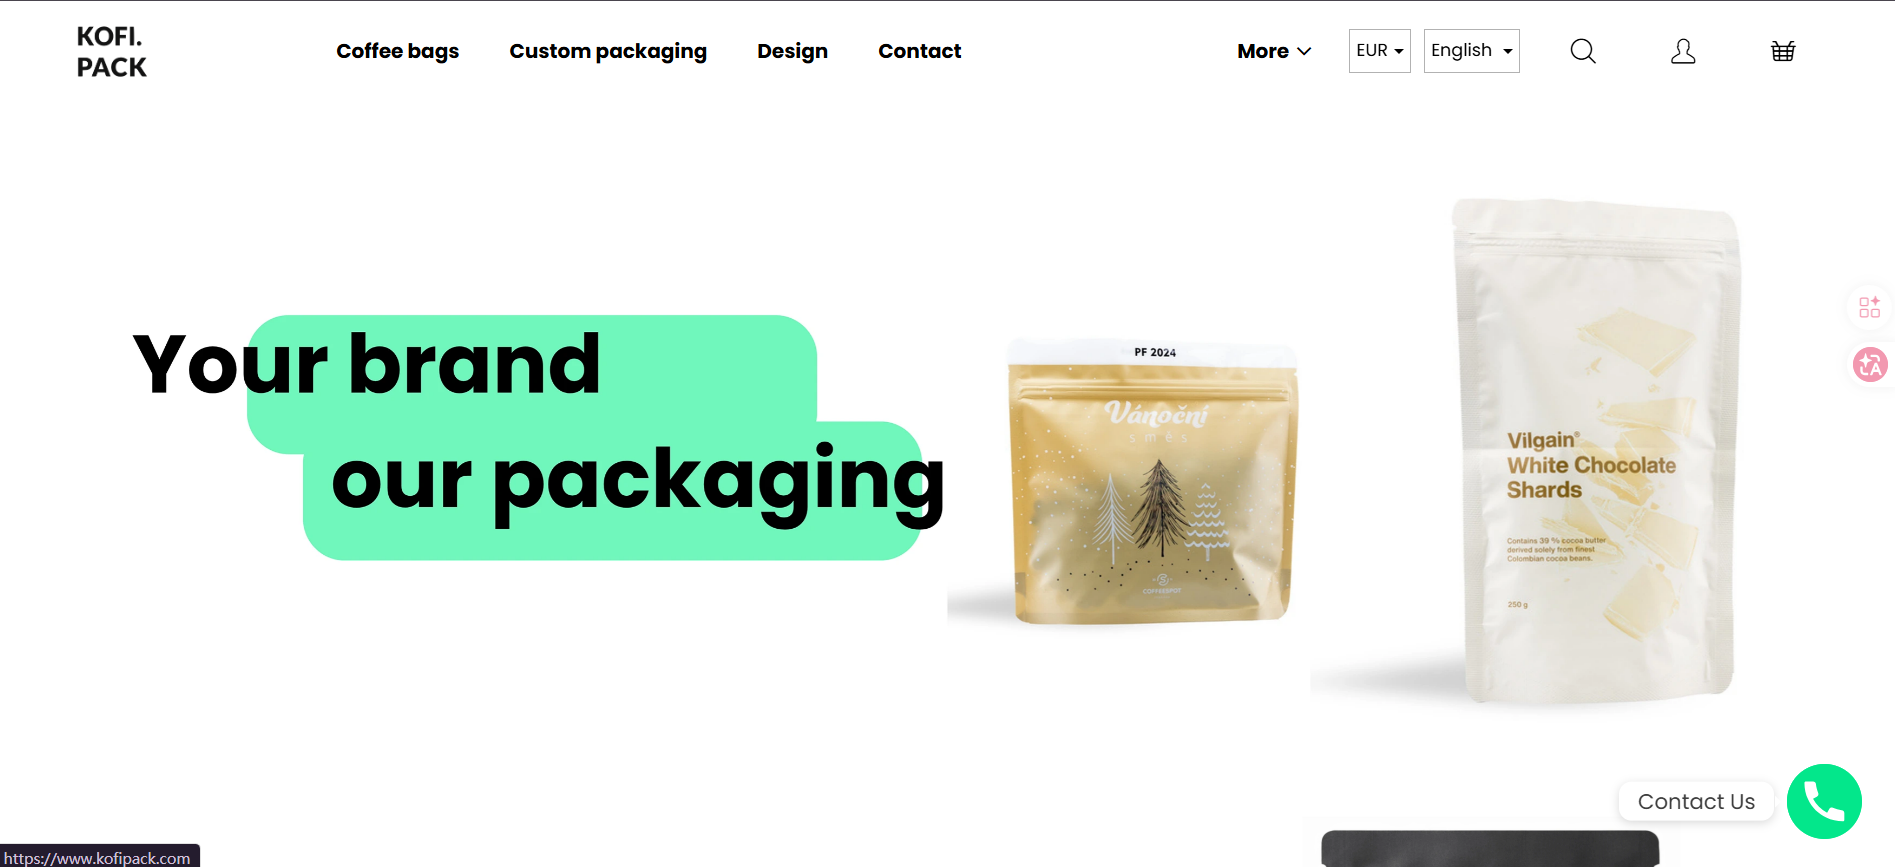
Task: Click the green "our packaging" highlight banner
Action: (612, 490)
